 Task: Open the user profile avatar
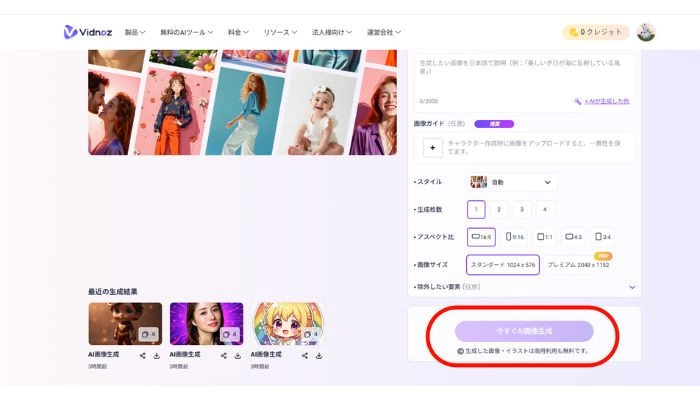(646, 32)
